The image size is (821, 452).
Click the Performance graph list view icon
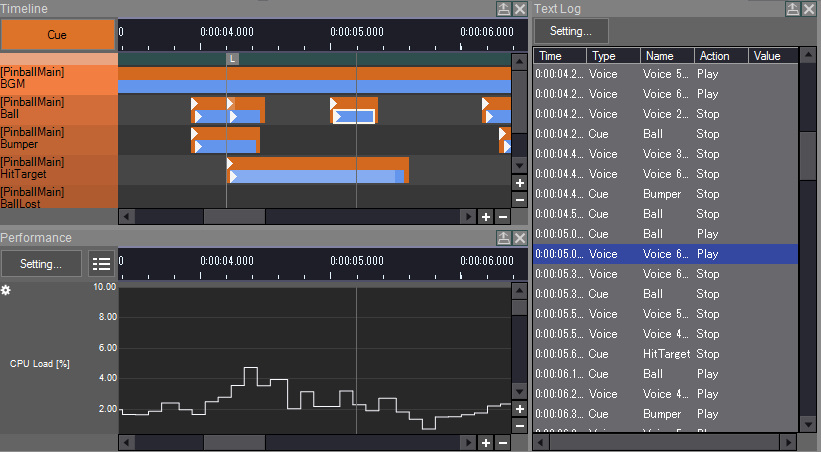(101, 263)
